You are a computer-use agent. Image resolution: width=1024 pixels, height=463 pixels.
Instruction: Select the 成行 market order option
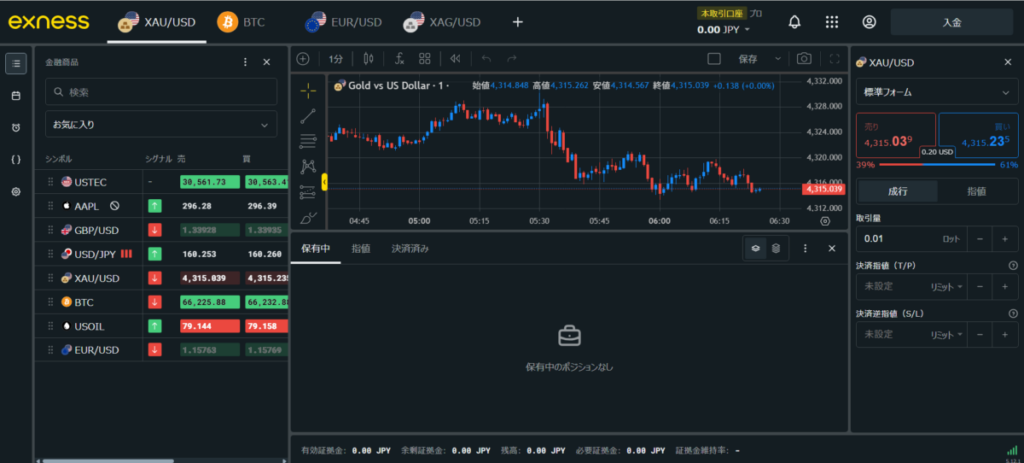897,191
